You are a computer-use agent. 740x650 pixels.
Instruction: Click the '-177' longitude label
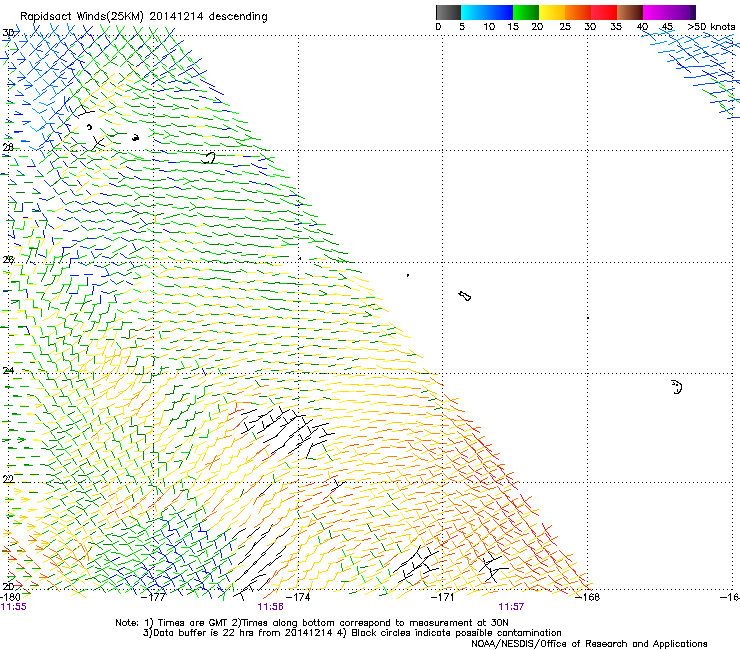click(x=154, y=597)
